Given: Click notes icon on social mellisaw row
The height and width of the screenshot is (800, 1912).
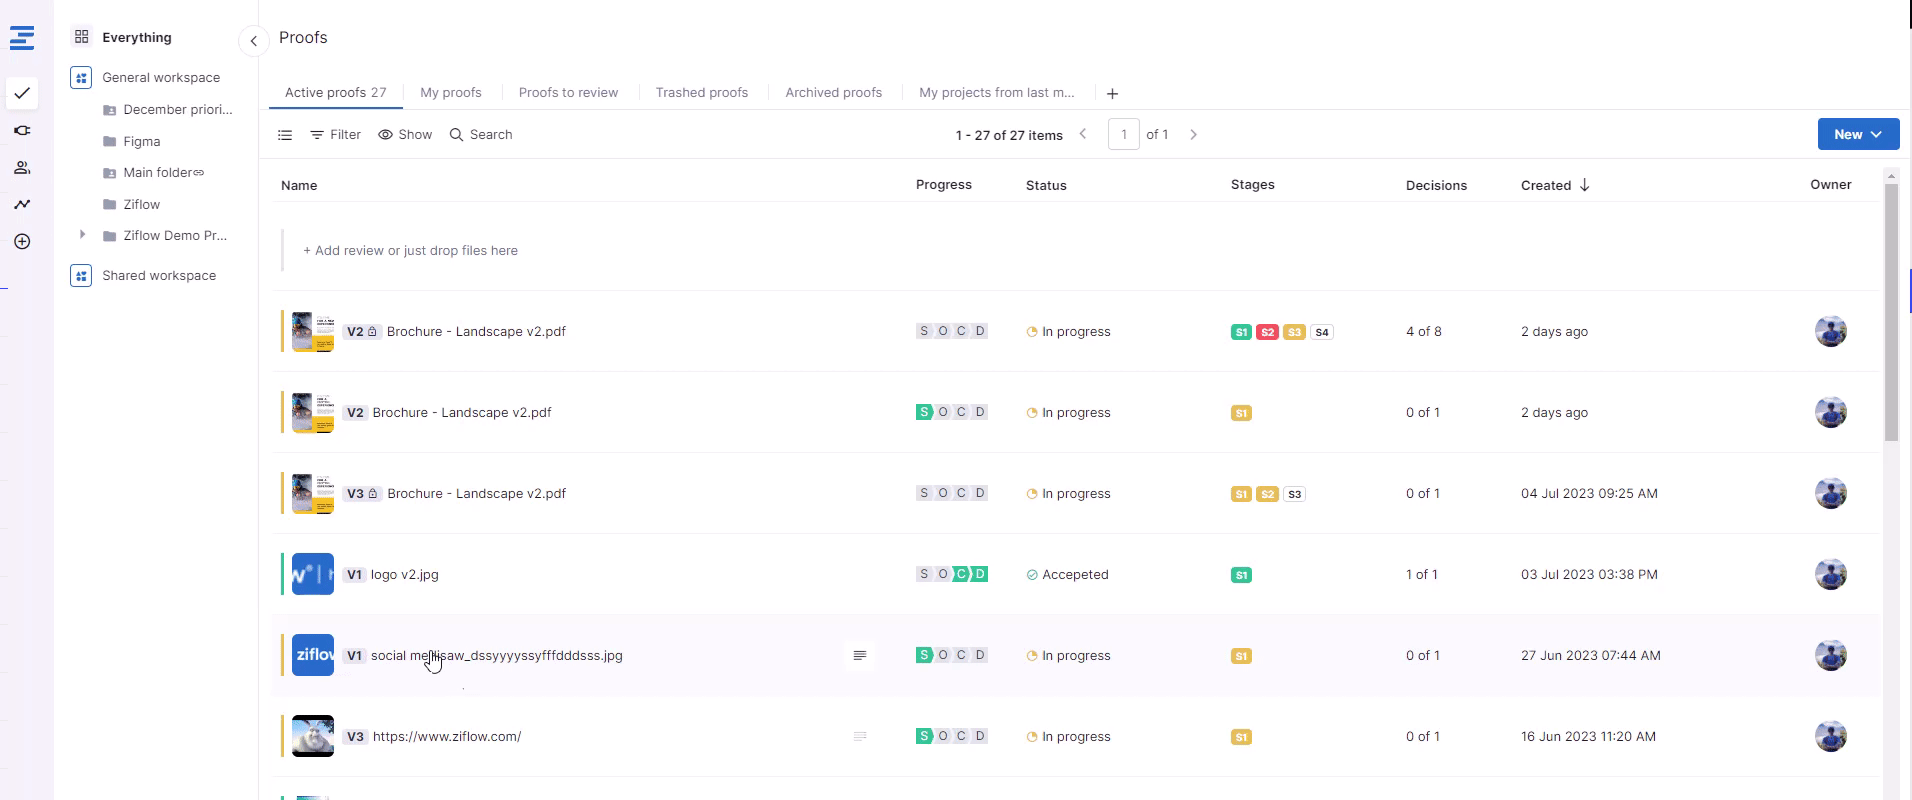Looking at the screenshot, I should [x=859, y=655].
